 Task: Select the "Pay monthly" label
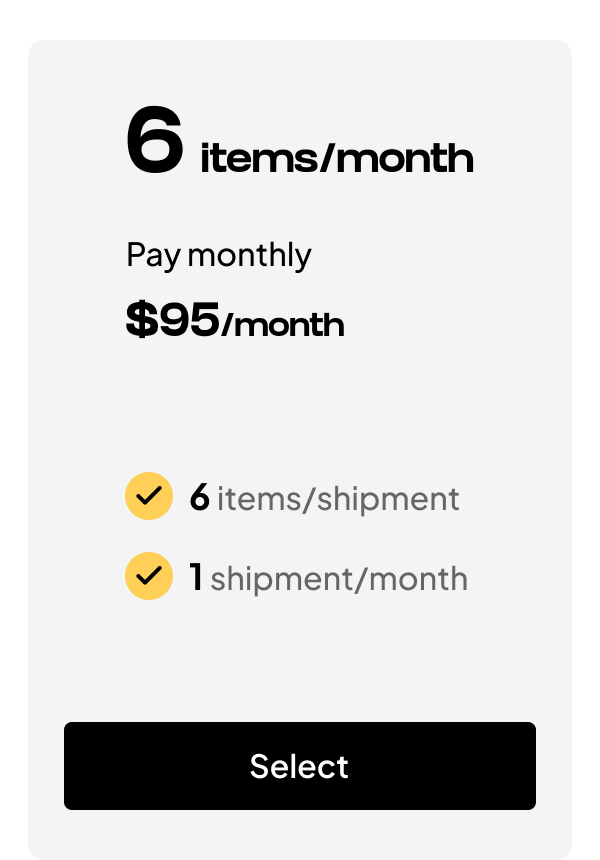click(219, 256)
